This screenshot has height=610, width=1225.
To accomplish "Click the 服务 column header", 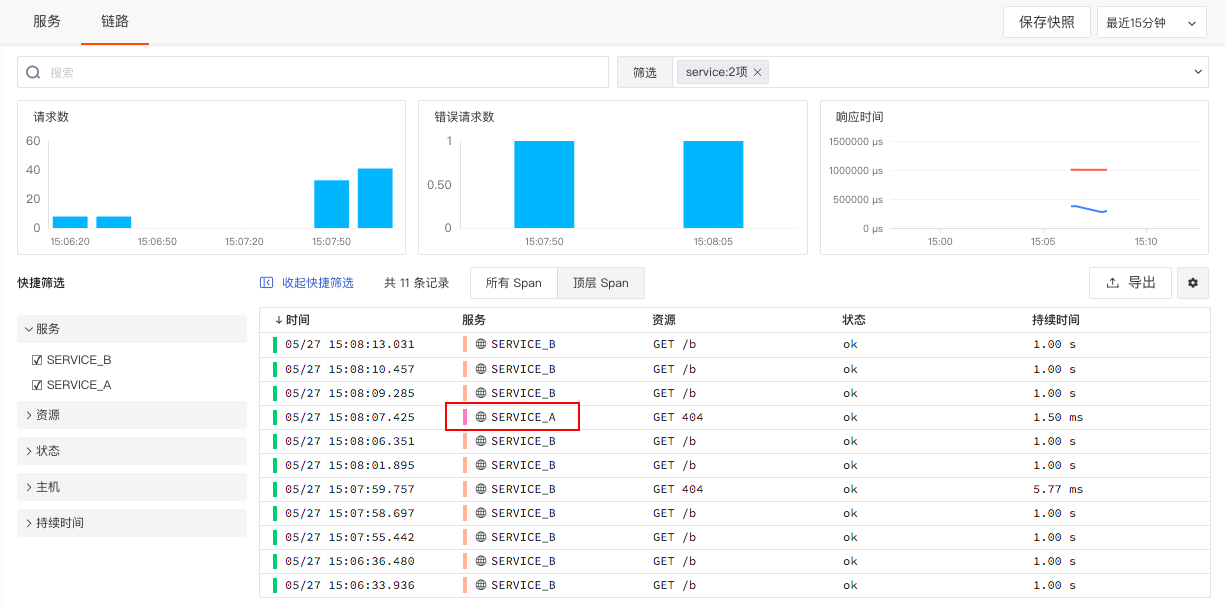I will click(474, 320).
